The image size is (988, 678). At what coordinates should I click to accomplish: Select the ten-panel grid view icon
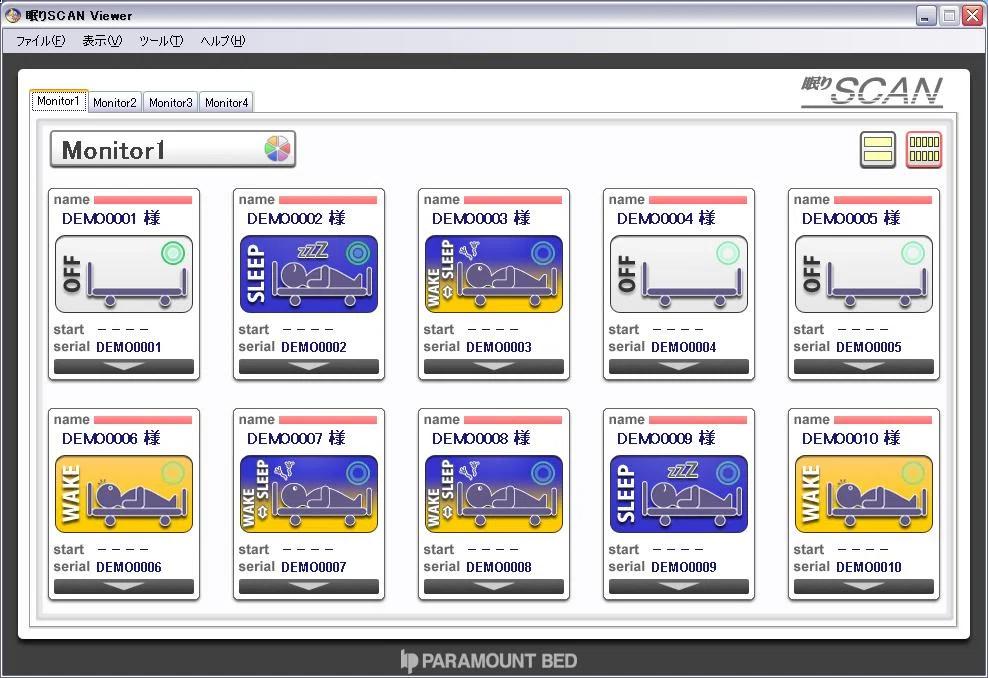point(924,149)
